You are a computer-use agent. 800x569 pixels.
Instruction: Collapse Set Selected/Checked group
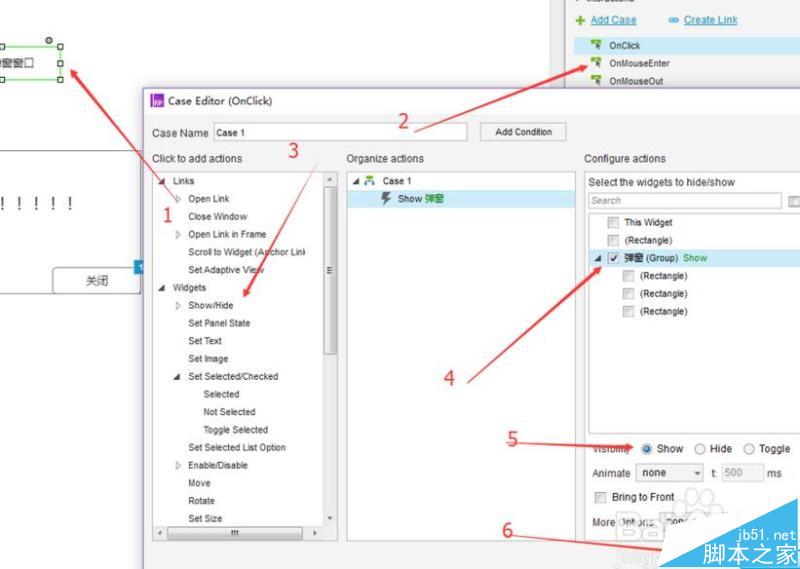pos(177,377)
